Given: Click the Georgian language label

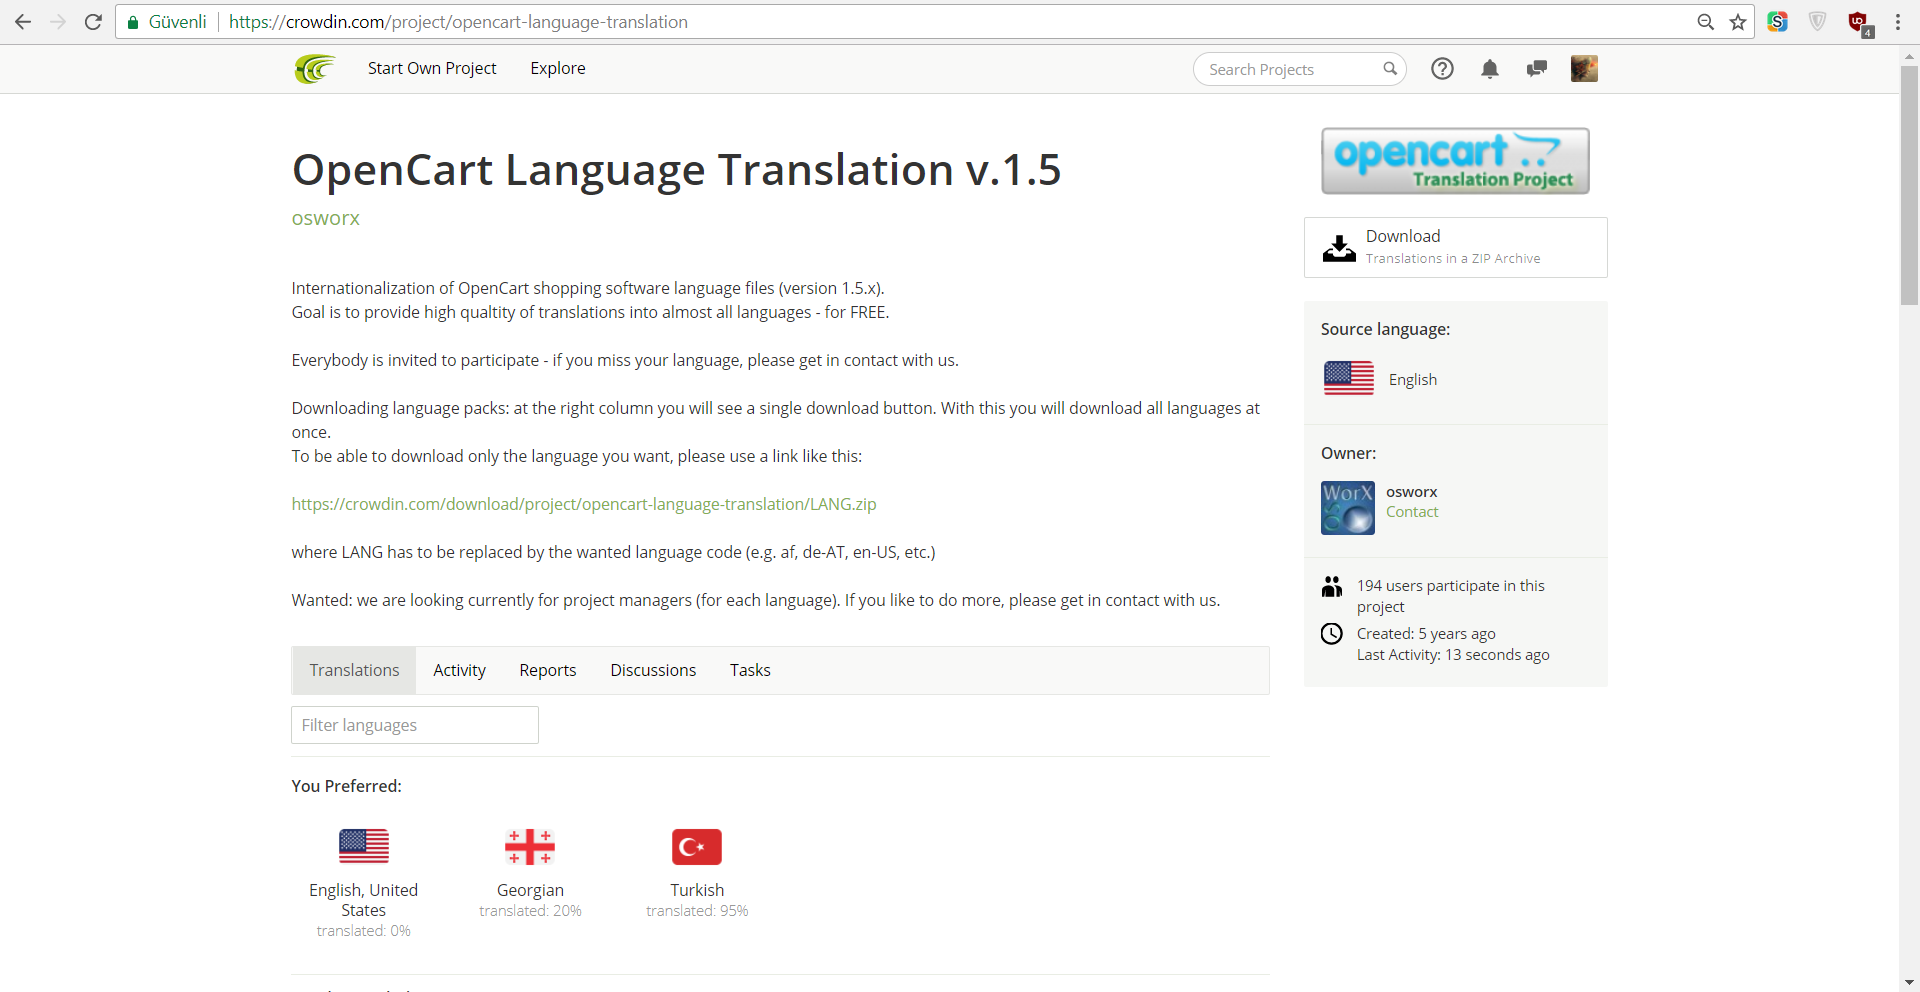Looking at the screenshot, I should click(530, 890).
